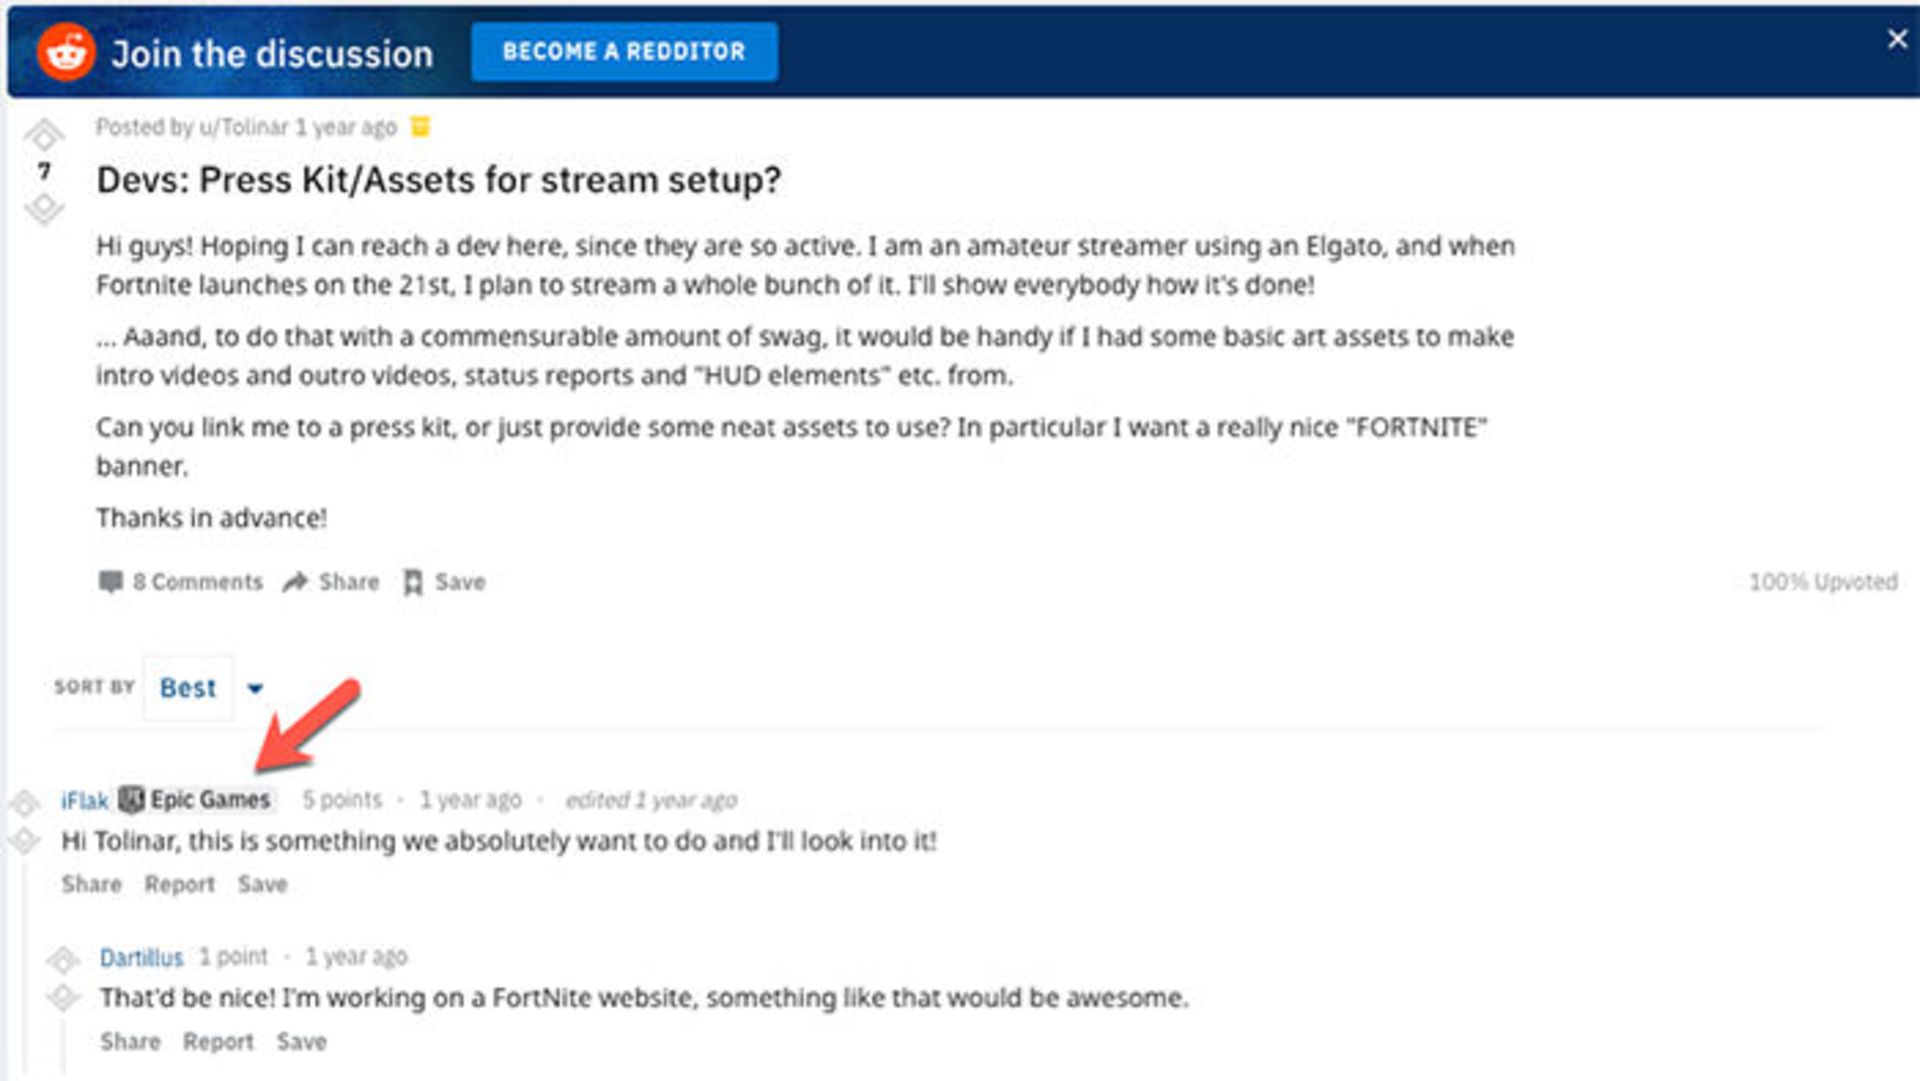Report iFlak's comment
1920x1081 pixels.
180,884
